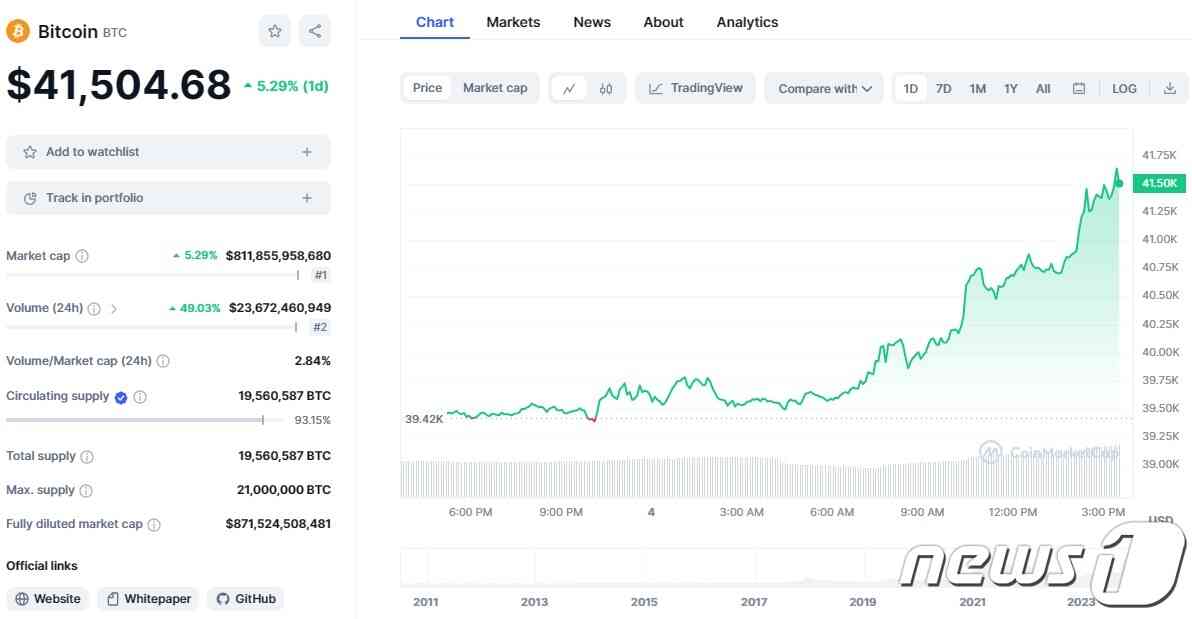Switch to candlestick chart icon

(606, 88)
